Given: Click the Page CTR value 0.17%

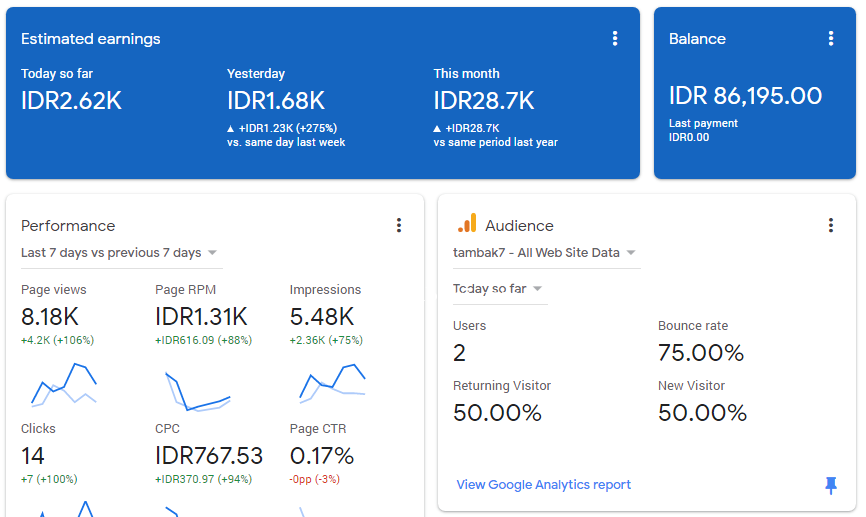Looking at the screenshot, I should coord(322,456).
